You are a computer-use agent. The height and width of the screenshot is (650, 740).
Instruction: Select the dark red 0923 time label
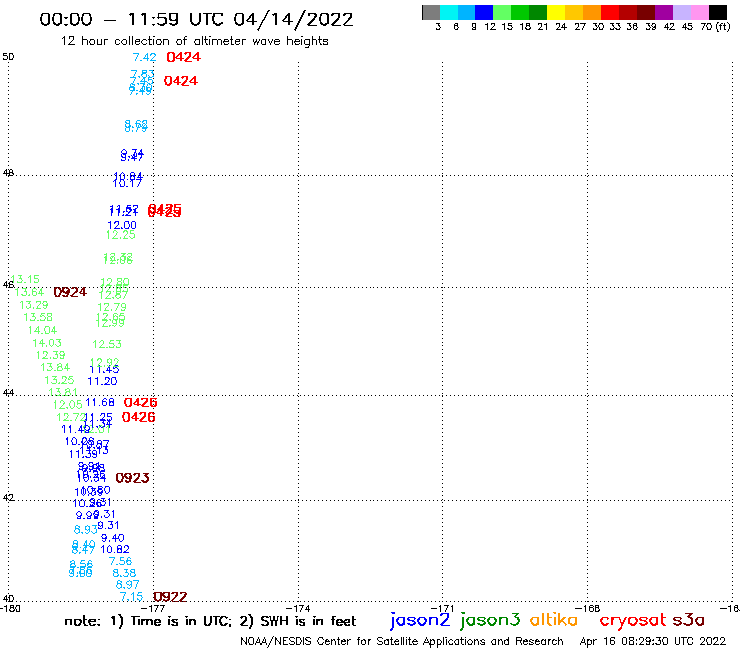click(132, 478)
